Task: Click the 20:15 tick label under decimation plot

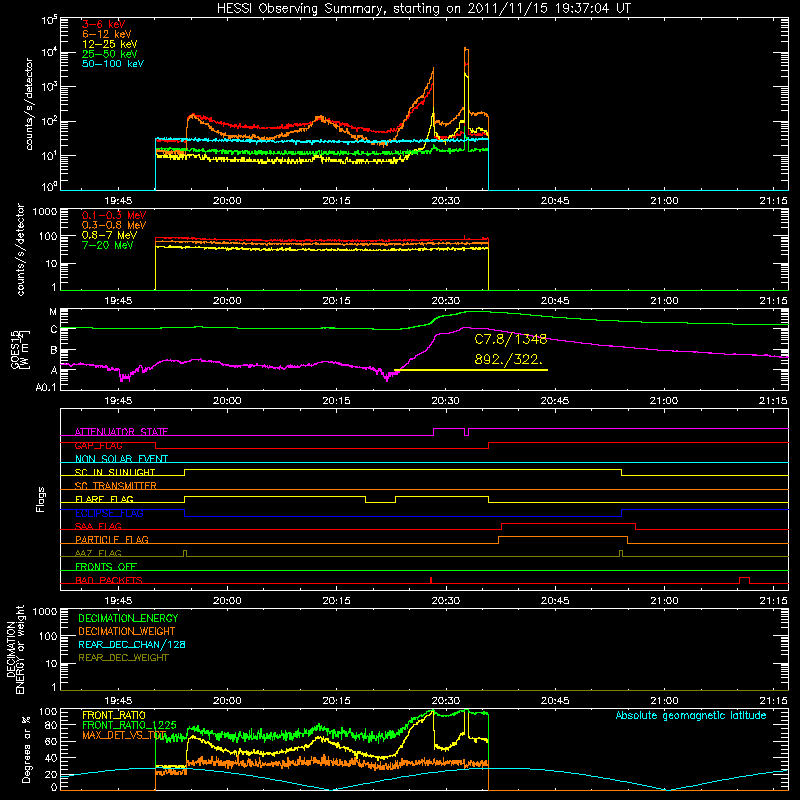Action: (336, 701)
